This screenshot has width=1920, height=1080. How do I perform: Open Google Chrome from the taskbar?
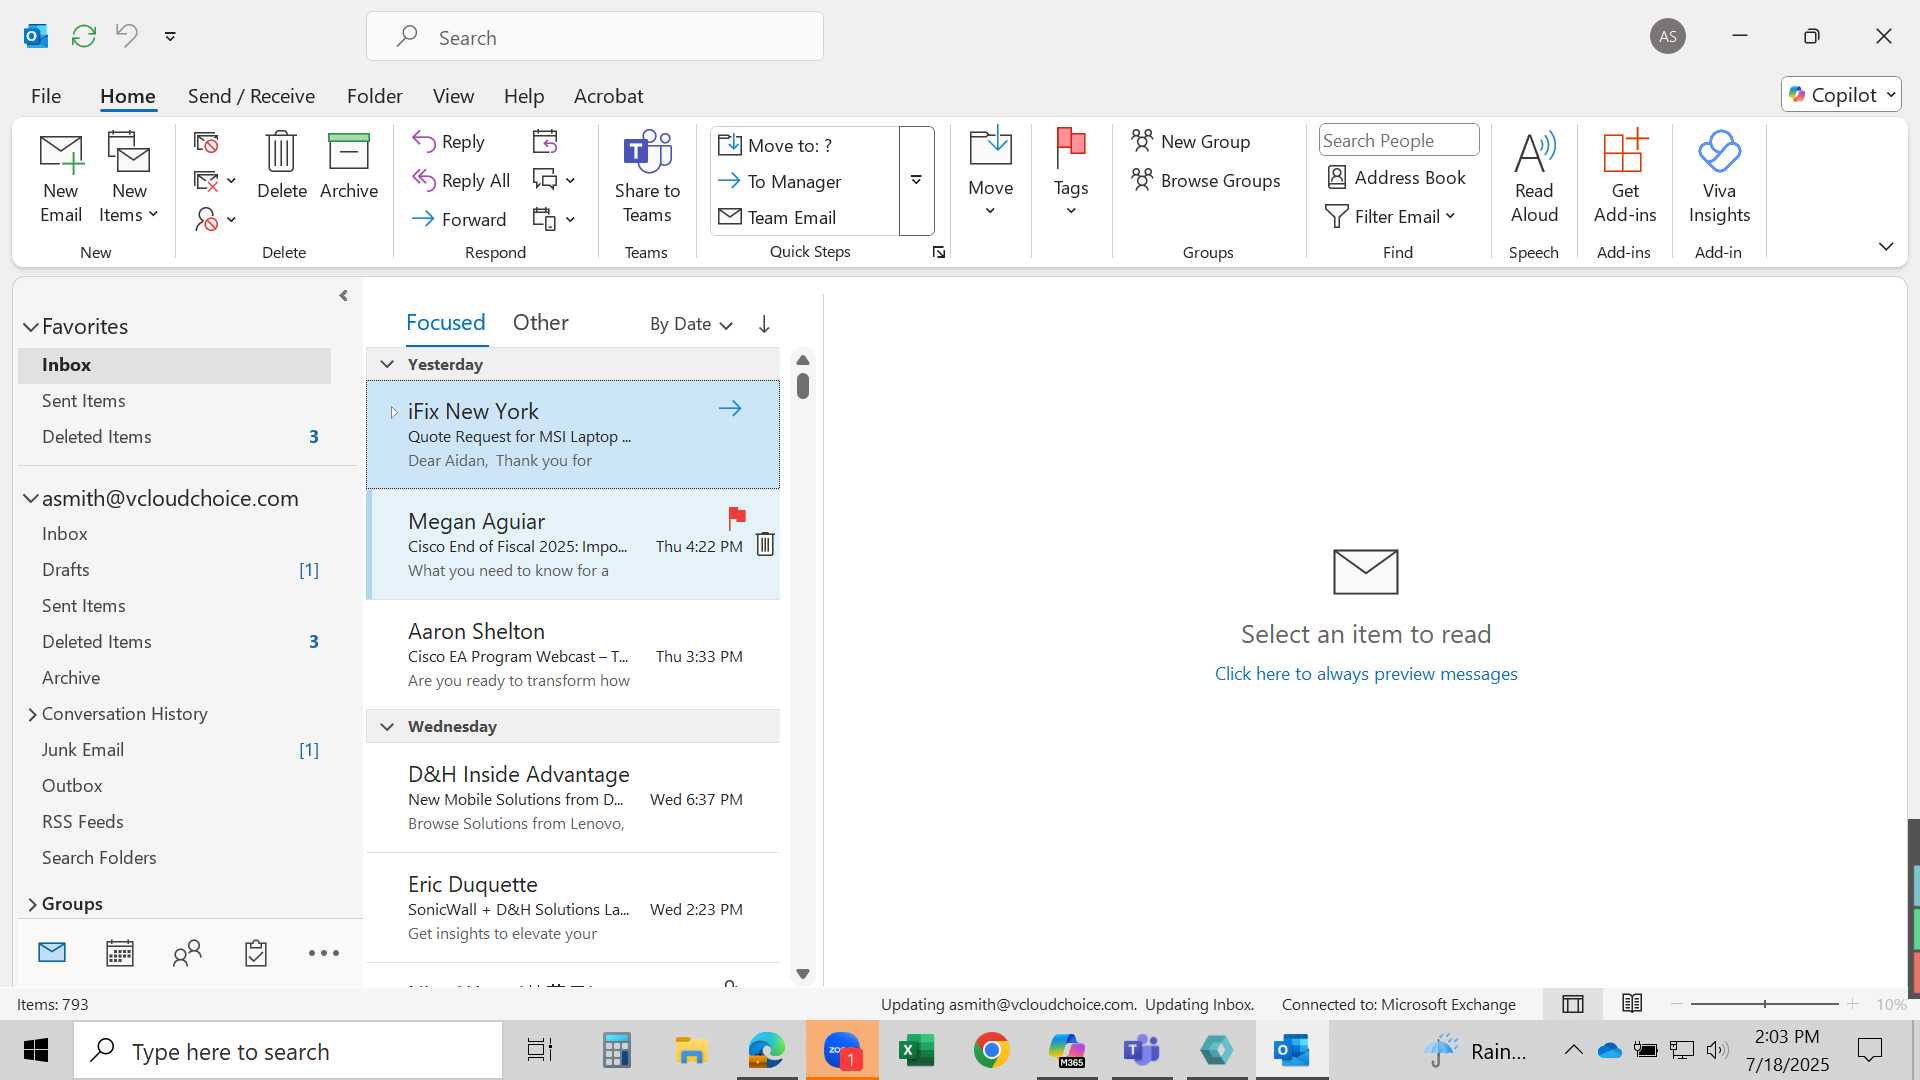pyautogui.click(x=991, y=1051)
